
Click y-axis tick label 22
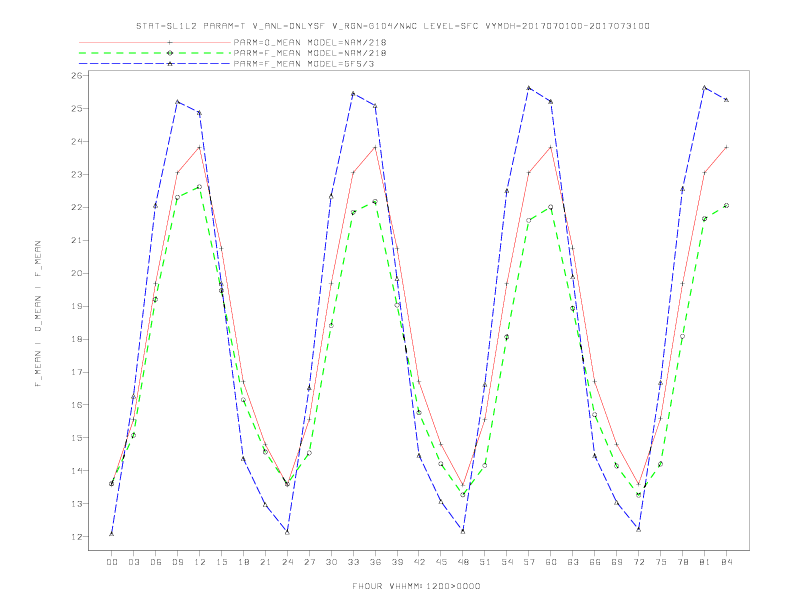click(77, 208)
